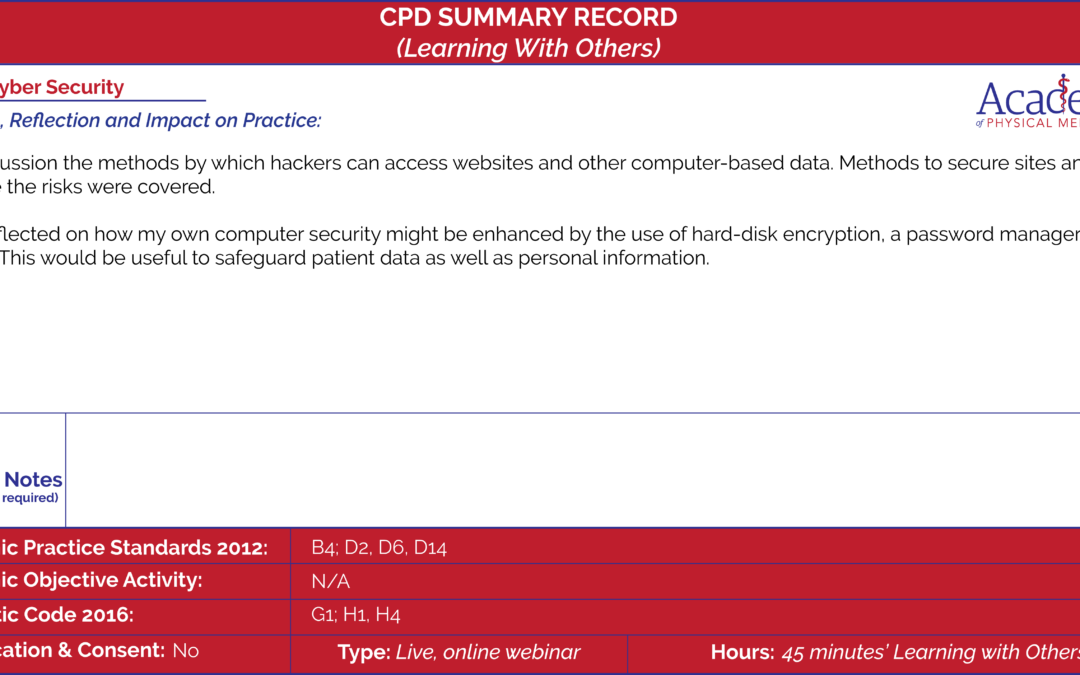Image resolution: width=1080 pixels, height=675 pixels.
Task: Click the Objective Activity row label
Action: coord(101,580)
